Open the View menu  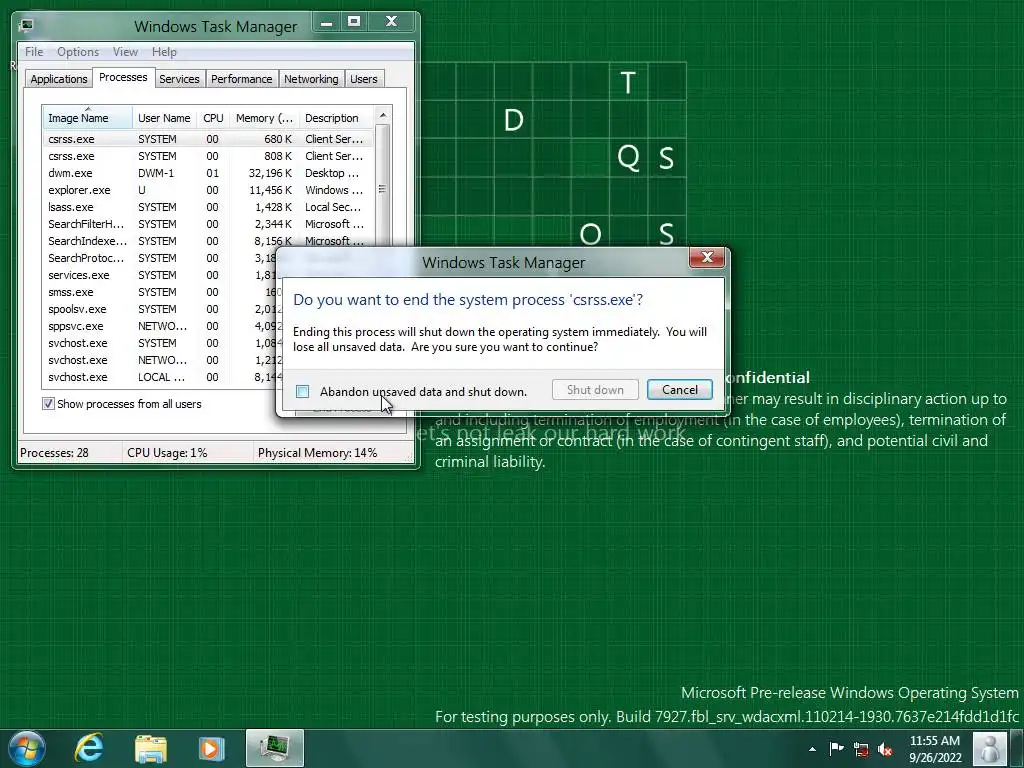(x=125, y=52)
